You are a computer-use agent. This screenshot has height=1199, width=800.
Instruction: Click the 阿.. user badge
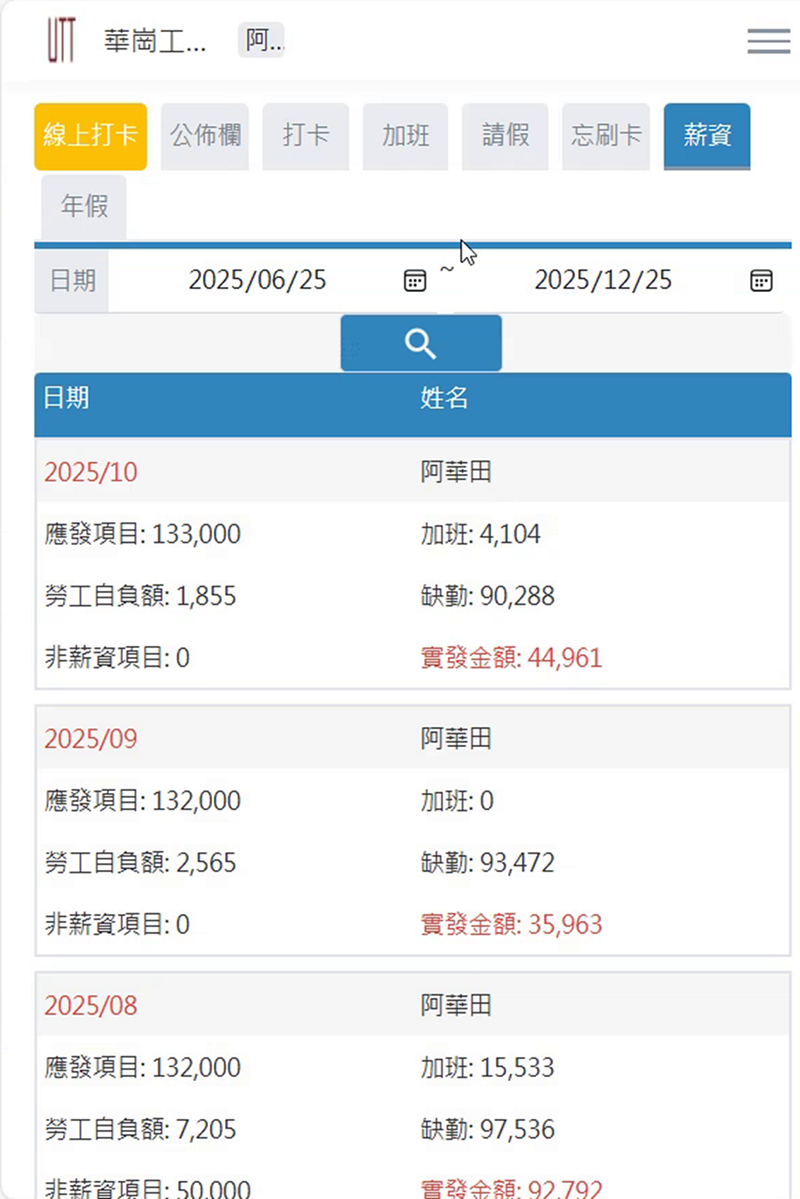(x=262, y=41)
